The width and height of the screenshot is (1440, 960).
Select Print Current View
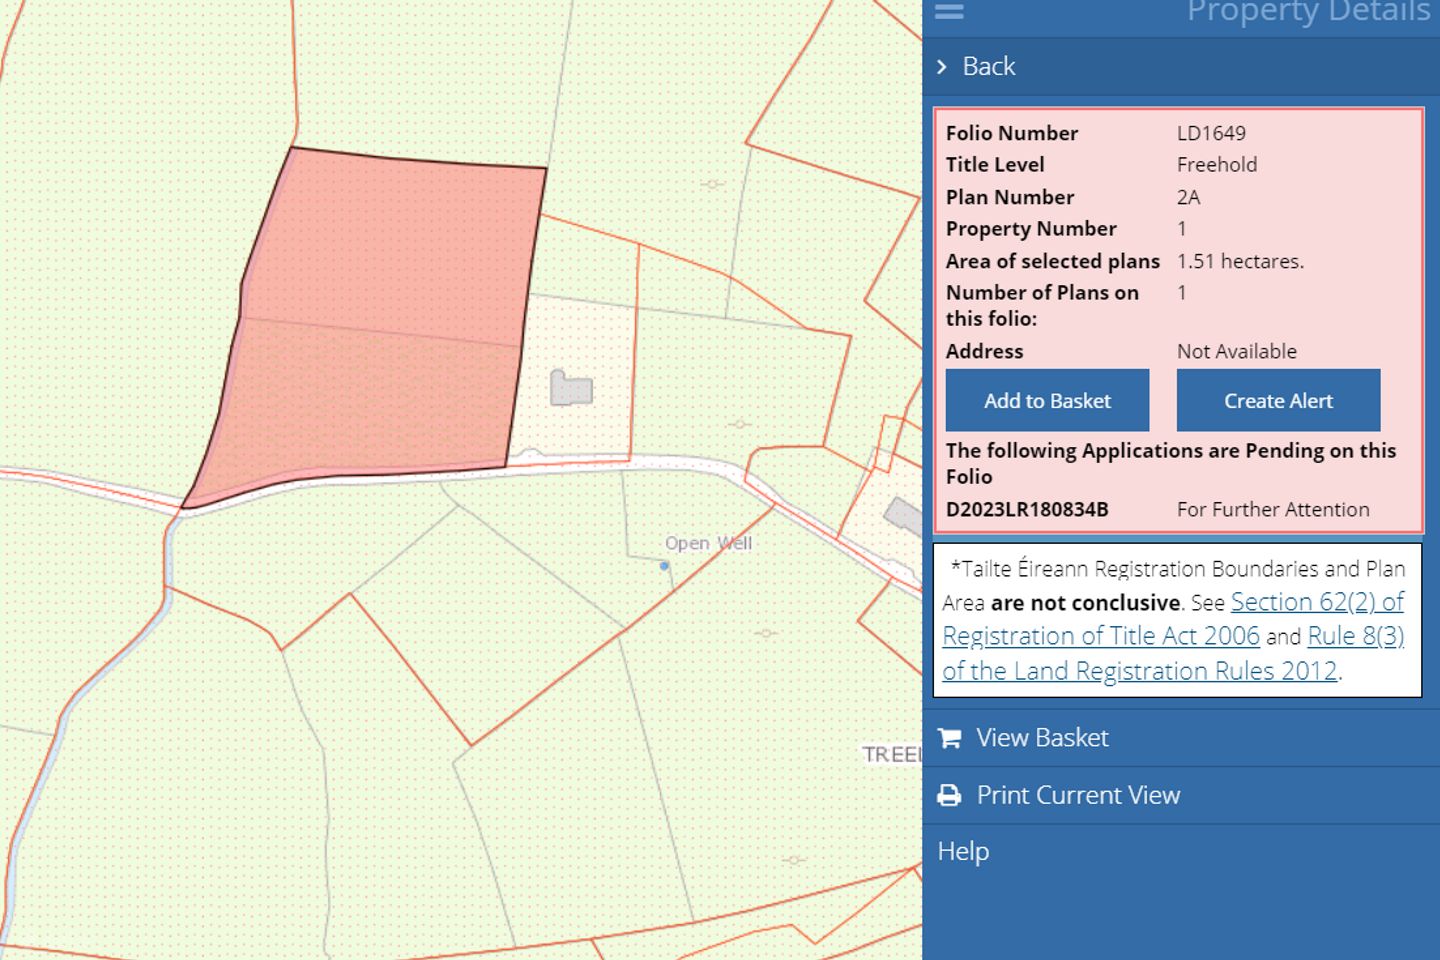tap(1078, 796)
